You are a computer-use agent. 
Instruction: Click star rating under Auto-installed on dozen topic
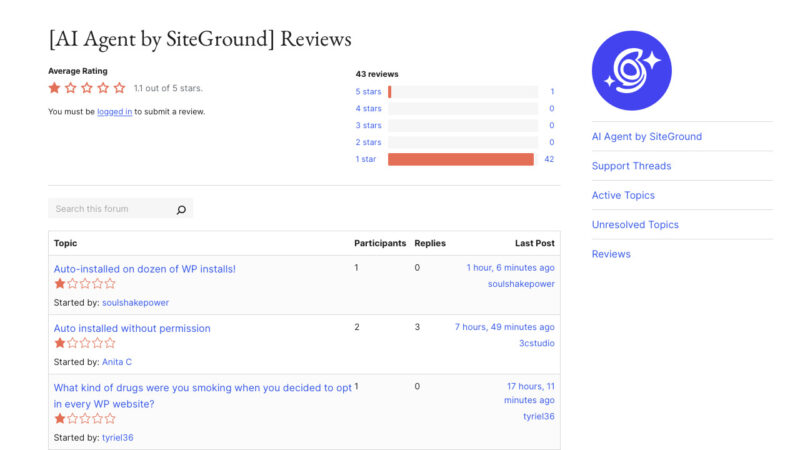(x=85, y=284)
